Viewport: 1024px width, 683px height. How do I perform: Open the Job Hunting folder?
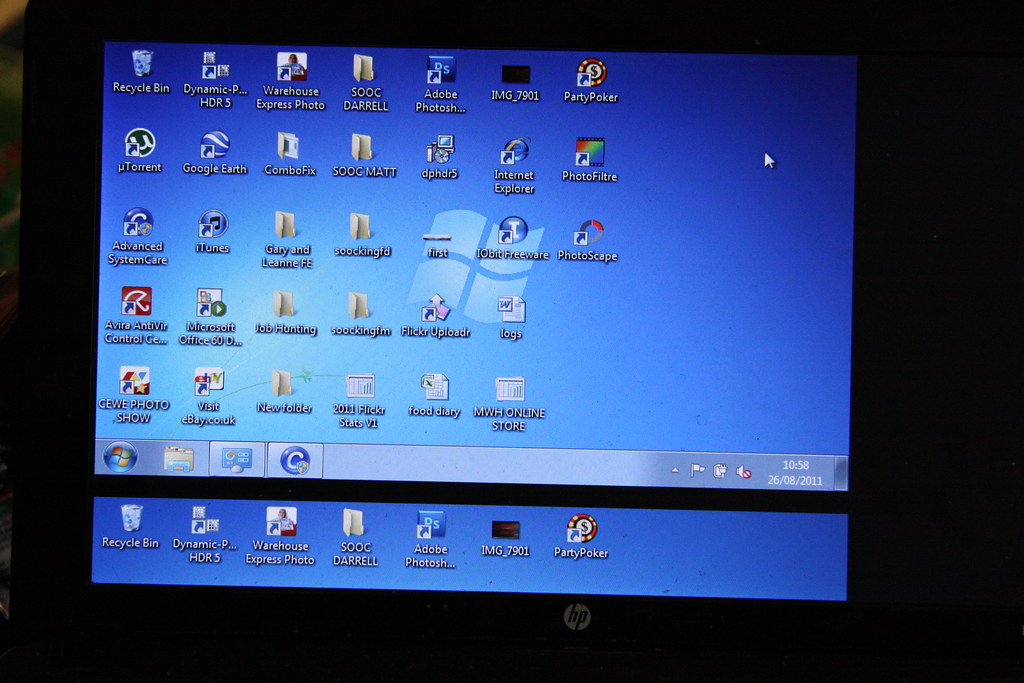point(285,305)
